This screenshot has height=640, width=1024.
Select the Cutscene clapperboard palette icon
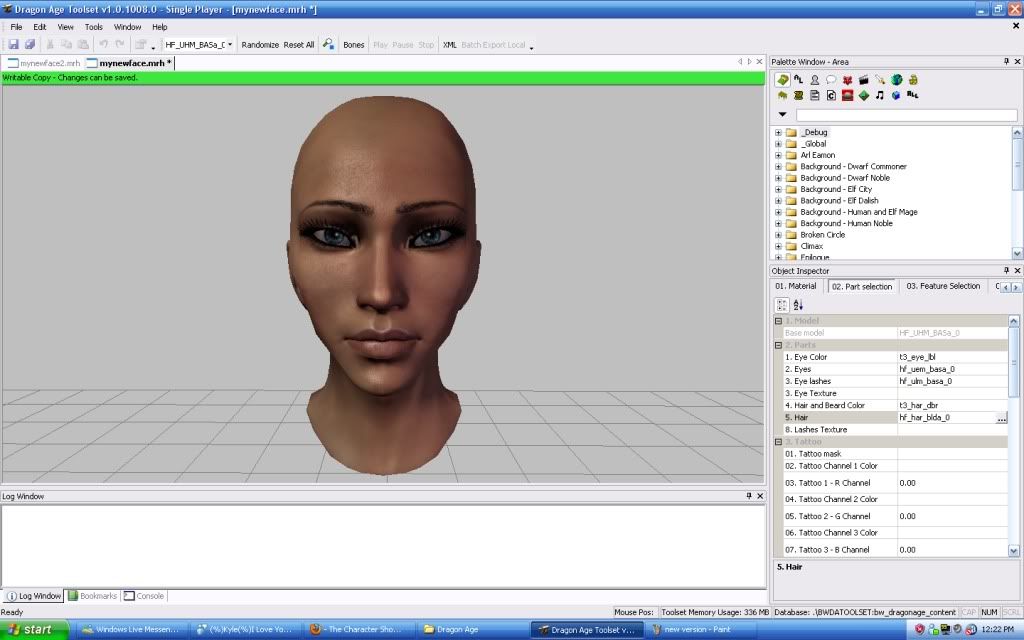(864, 80)
